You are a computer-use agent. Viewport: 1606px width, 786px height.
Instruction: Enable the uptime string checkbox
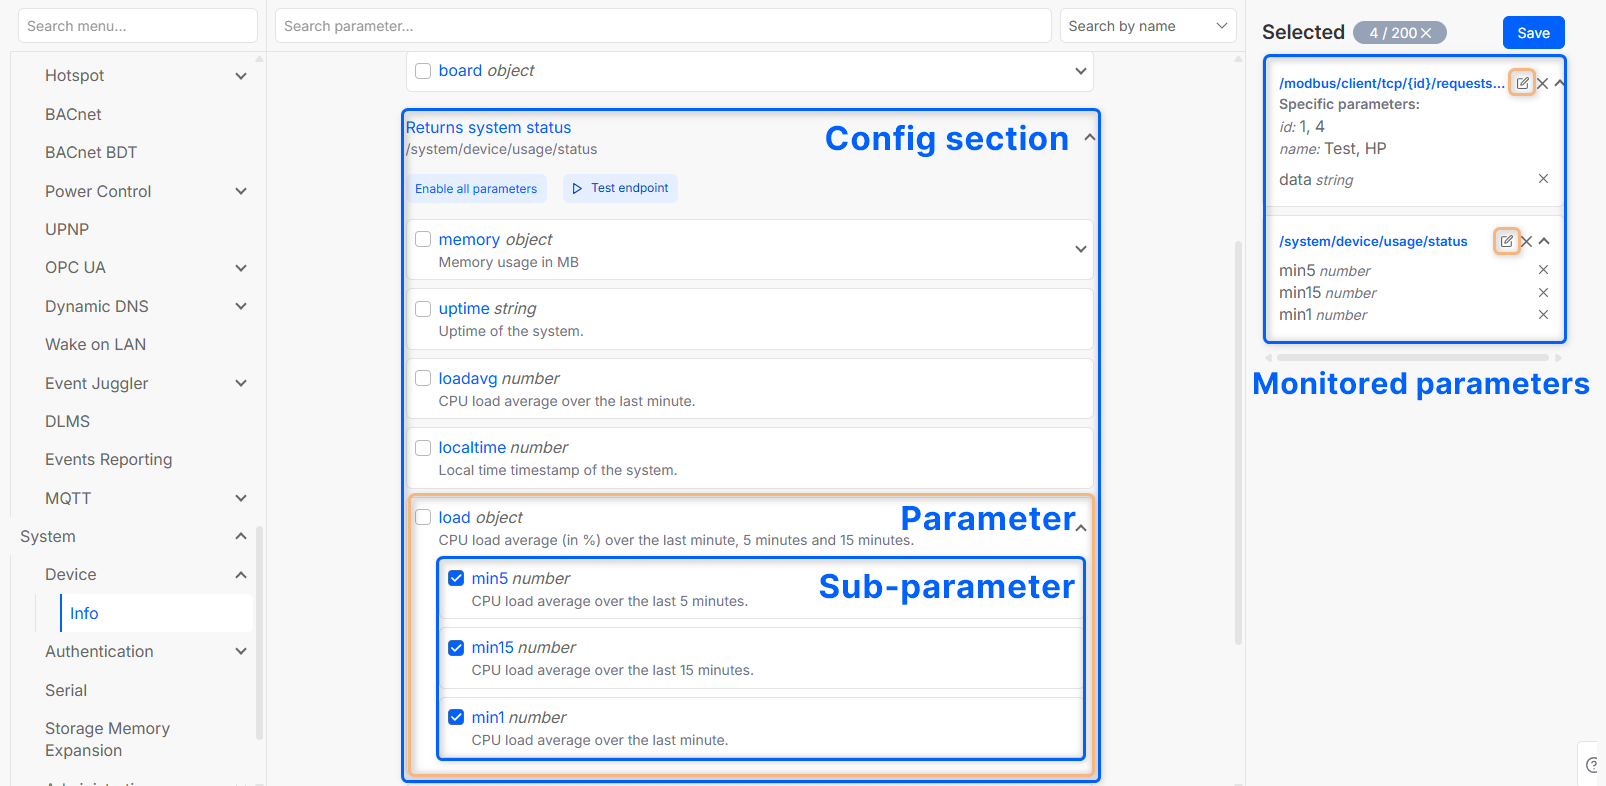423,308
